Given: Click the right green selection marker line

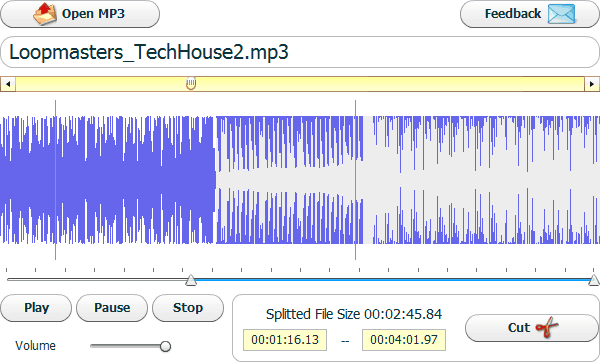Looking at the screenshot, I should tap(355, 180).
